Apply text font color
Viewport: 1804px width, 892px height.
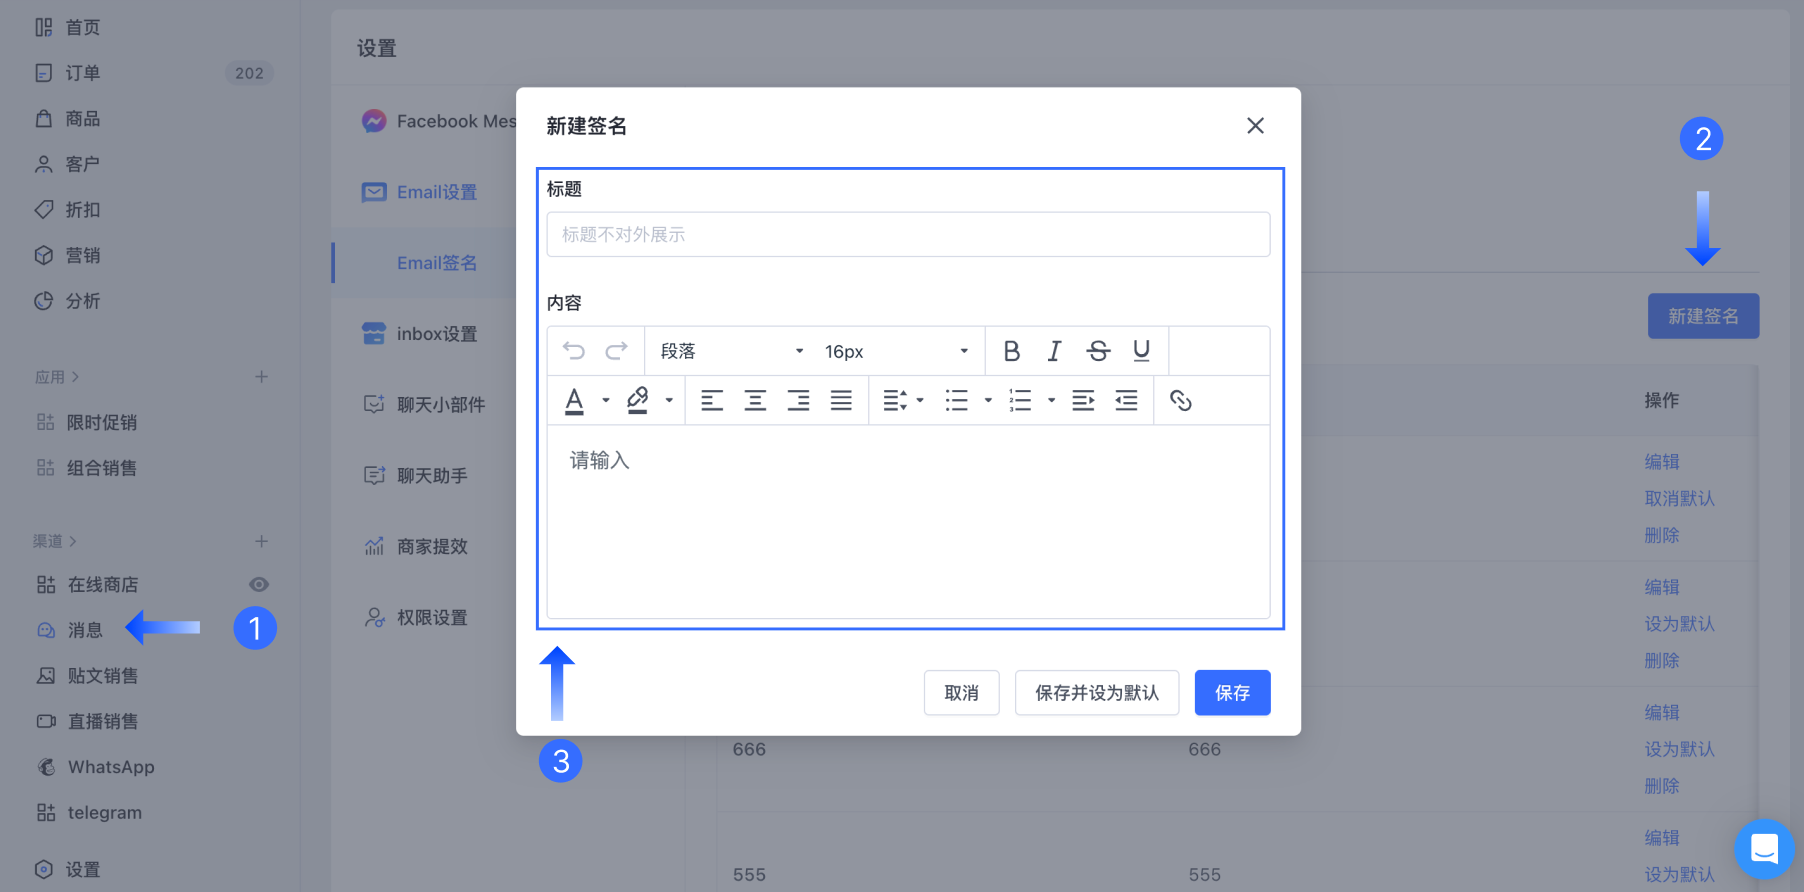point(574,401)
